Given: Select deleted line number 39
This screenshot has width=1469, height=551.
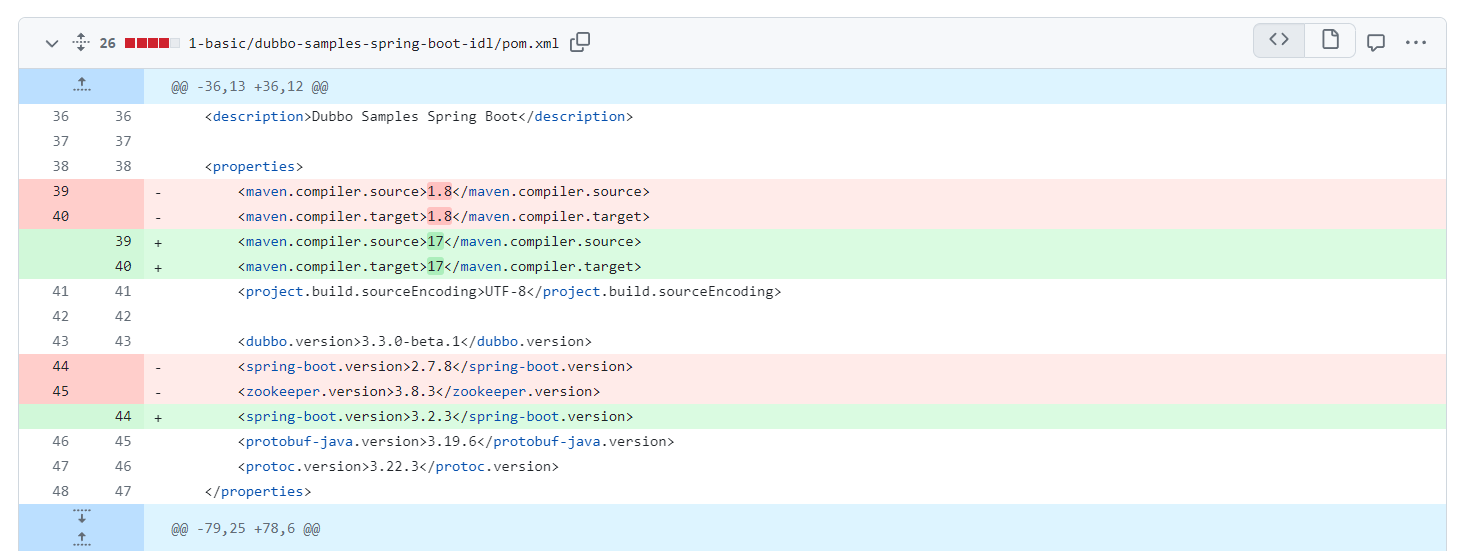Looking at the screenshot, I should 60,191.
